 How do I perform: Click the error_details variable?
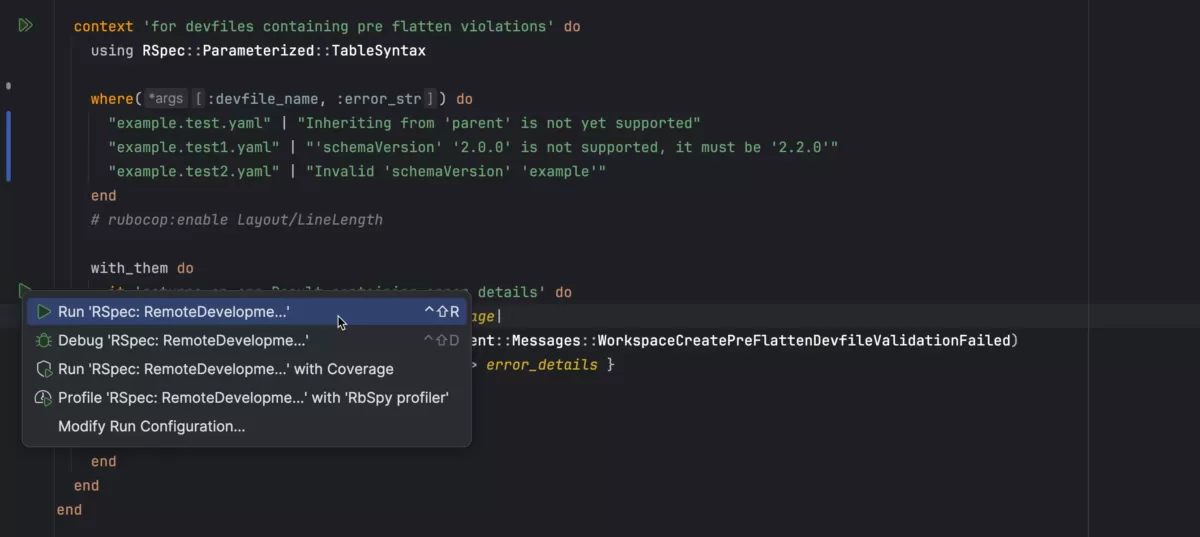pyautogui.click(x=541, y=365)
